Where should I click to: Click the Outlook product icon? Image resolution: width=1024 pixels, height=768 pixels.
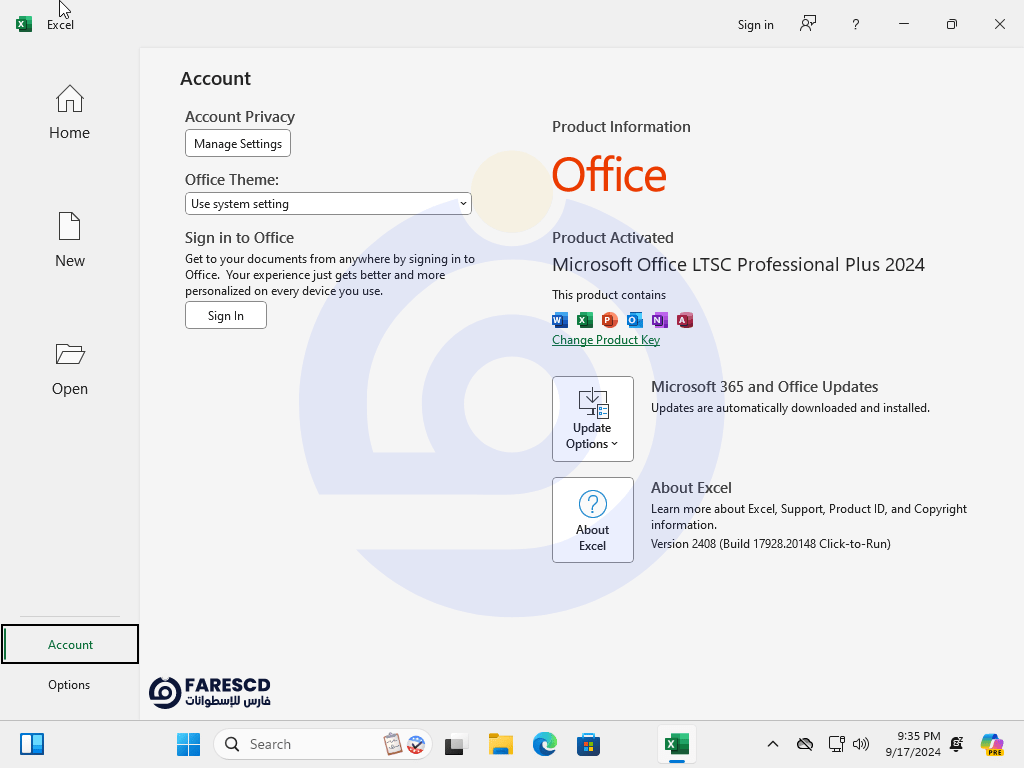(x=634, y=320)
